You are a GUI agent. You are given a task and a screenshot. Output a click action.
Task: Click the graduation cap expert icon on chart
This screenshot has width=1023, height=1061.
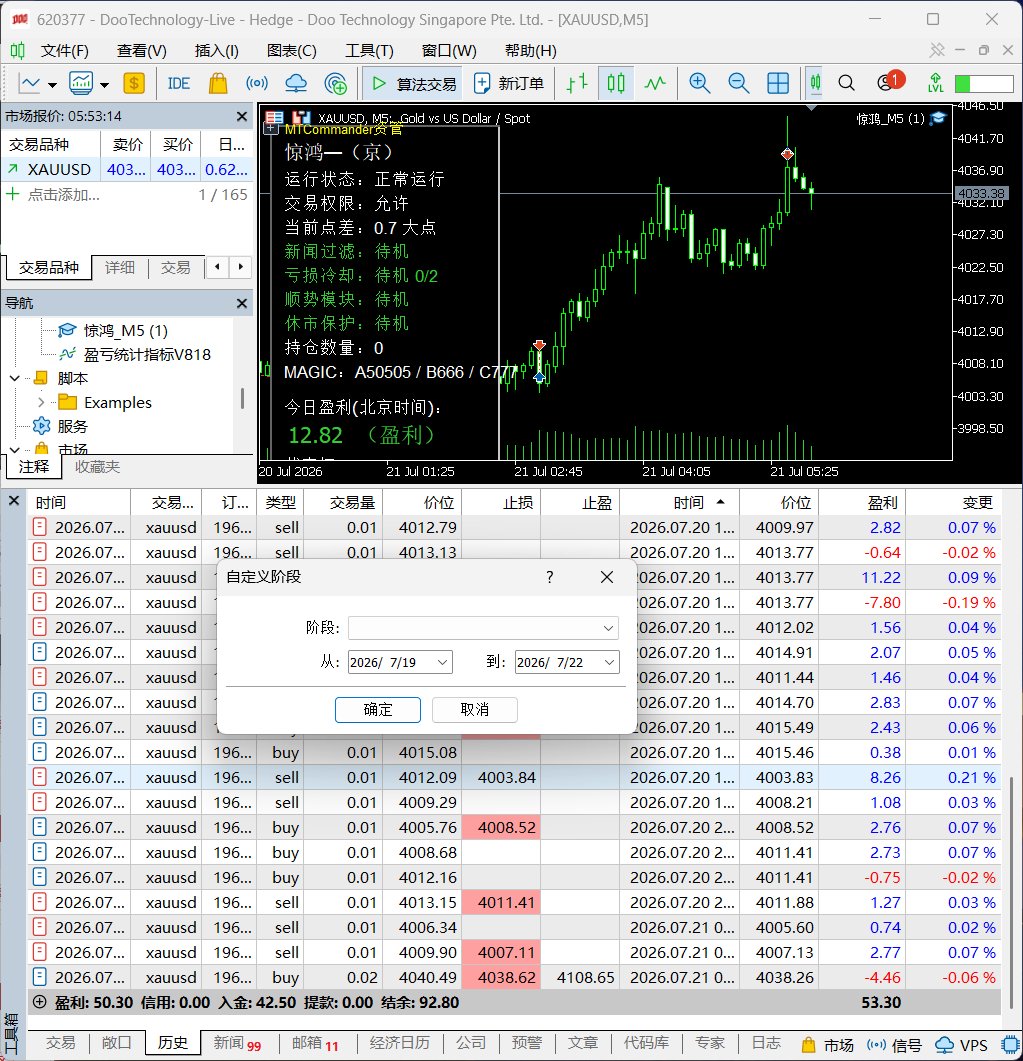tap(938, 118)
